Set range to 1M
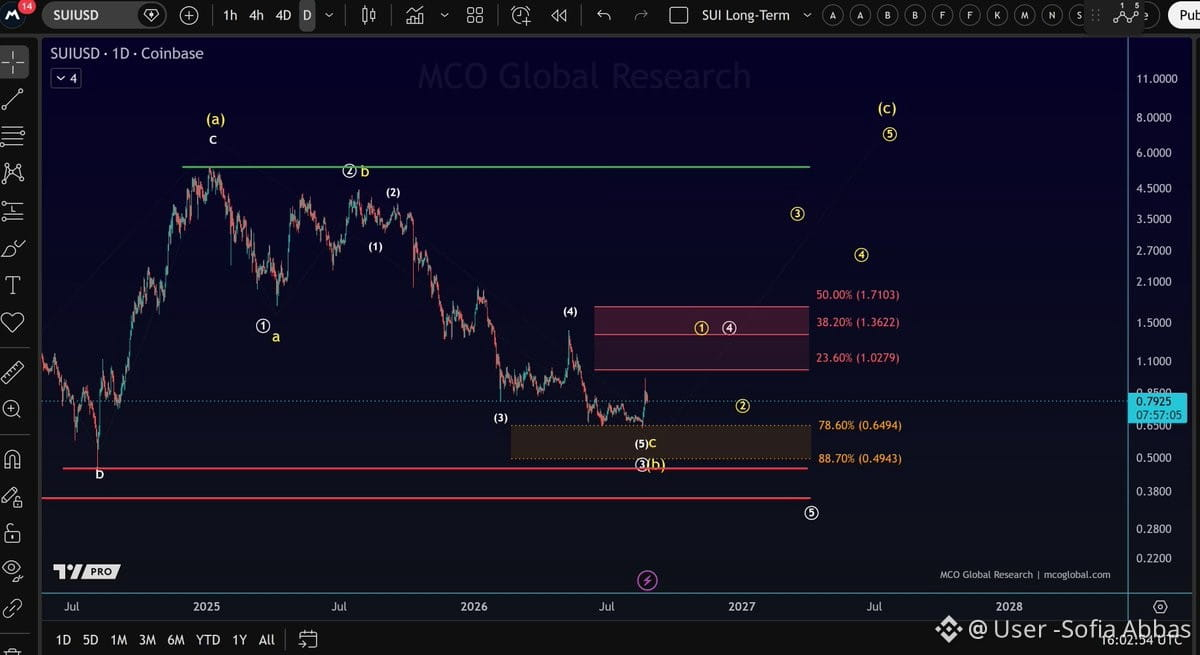 [119, 639]
